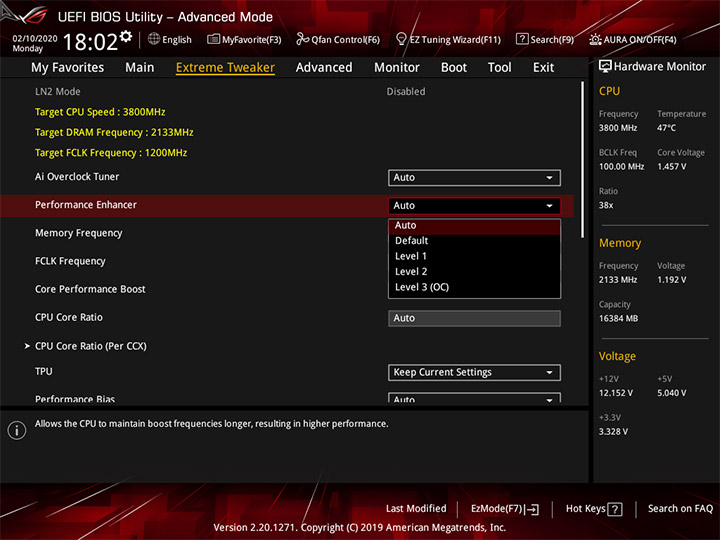This screenshot has width=720, height=540.
Task: Click +5V reading 5.040 V
Action: pyautogui.click(x=671, y=393)
